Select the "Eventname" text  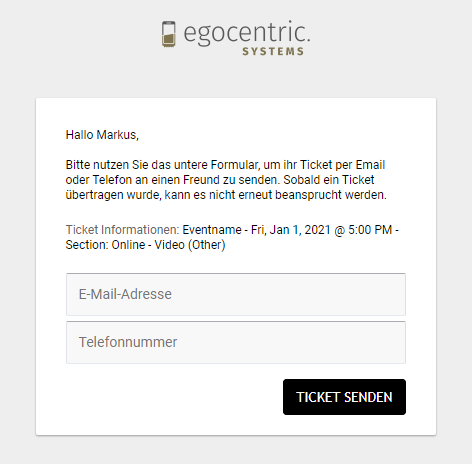pos(212,230)
